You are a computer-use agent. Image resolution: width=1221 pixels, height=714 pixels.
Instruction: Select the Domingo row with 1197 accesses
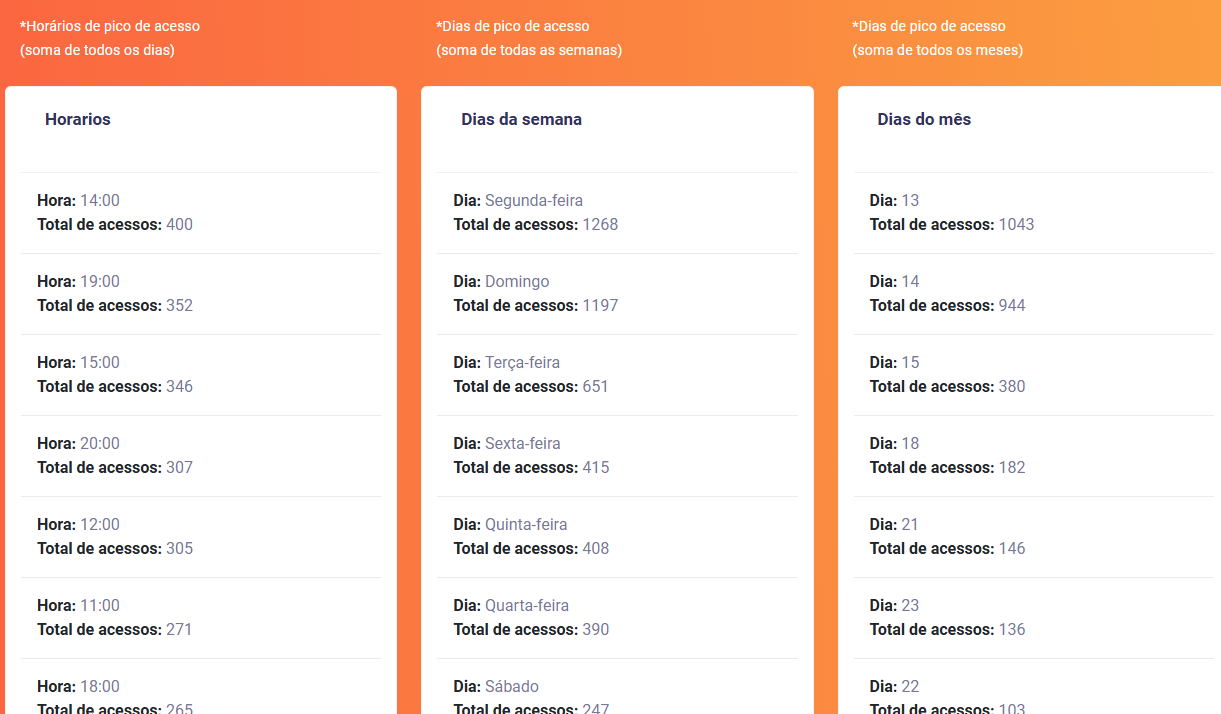[x=617, y=294]
